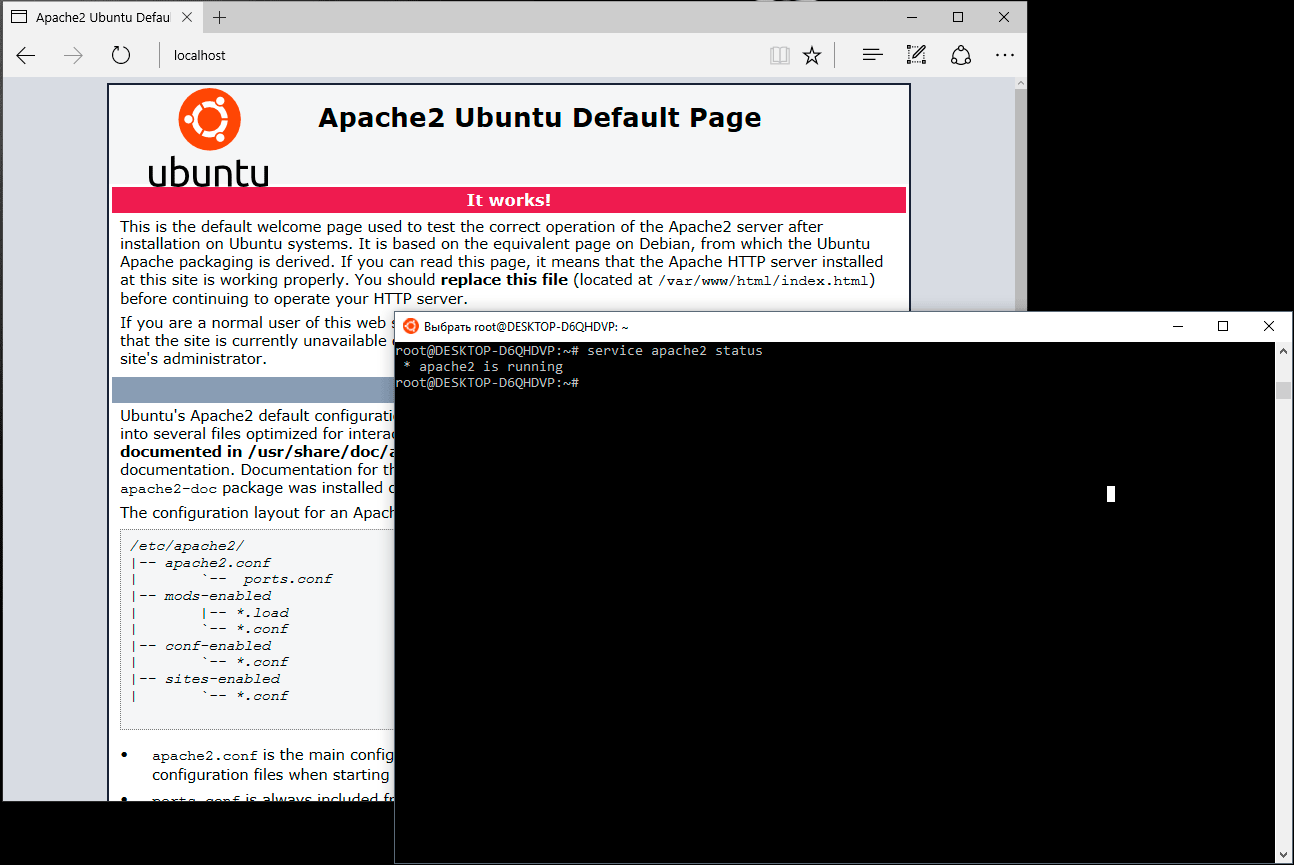Screen dimensions: 1294x865
Task: Click the Ubuntu icon in terminal title bar
Action: point(410,326)
